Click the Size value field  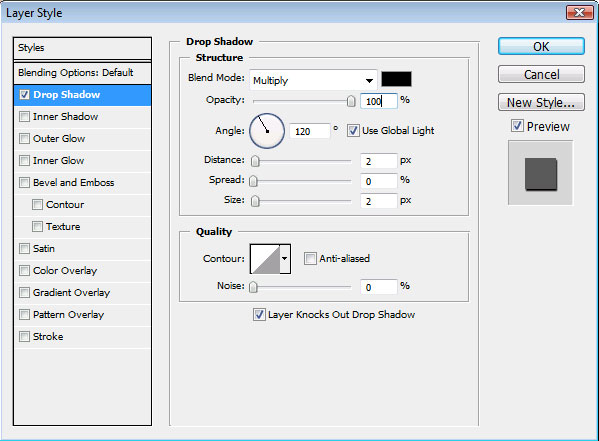pos(379,201)
